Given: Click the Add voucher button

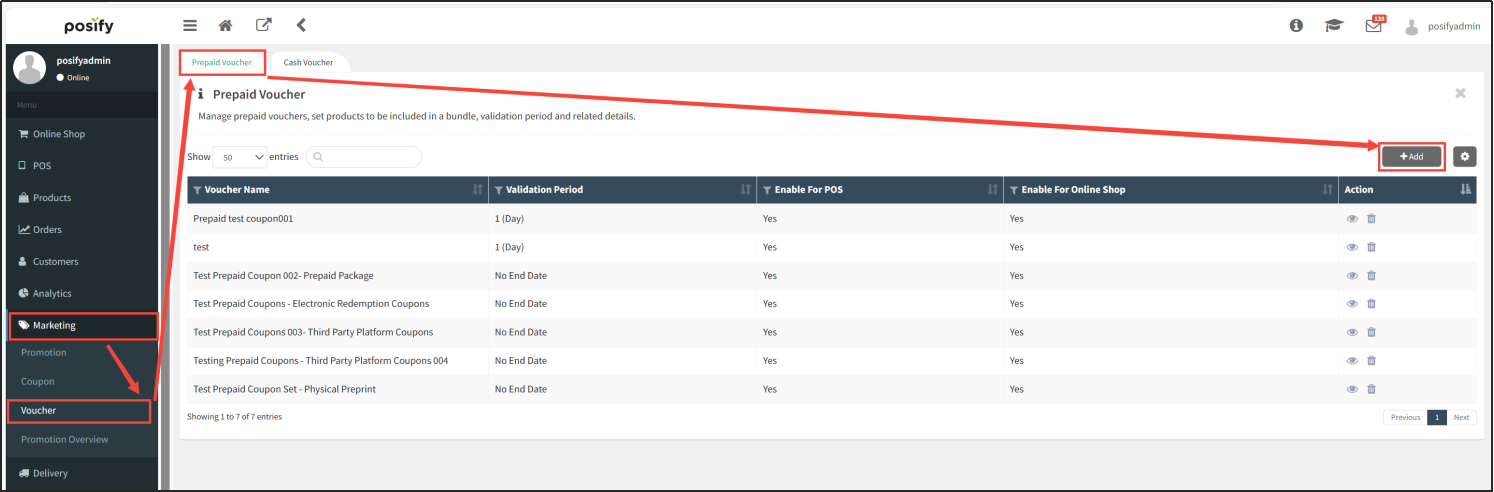Looking at the screenshot, I should pos(1411,156).
